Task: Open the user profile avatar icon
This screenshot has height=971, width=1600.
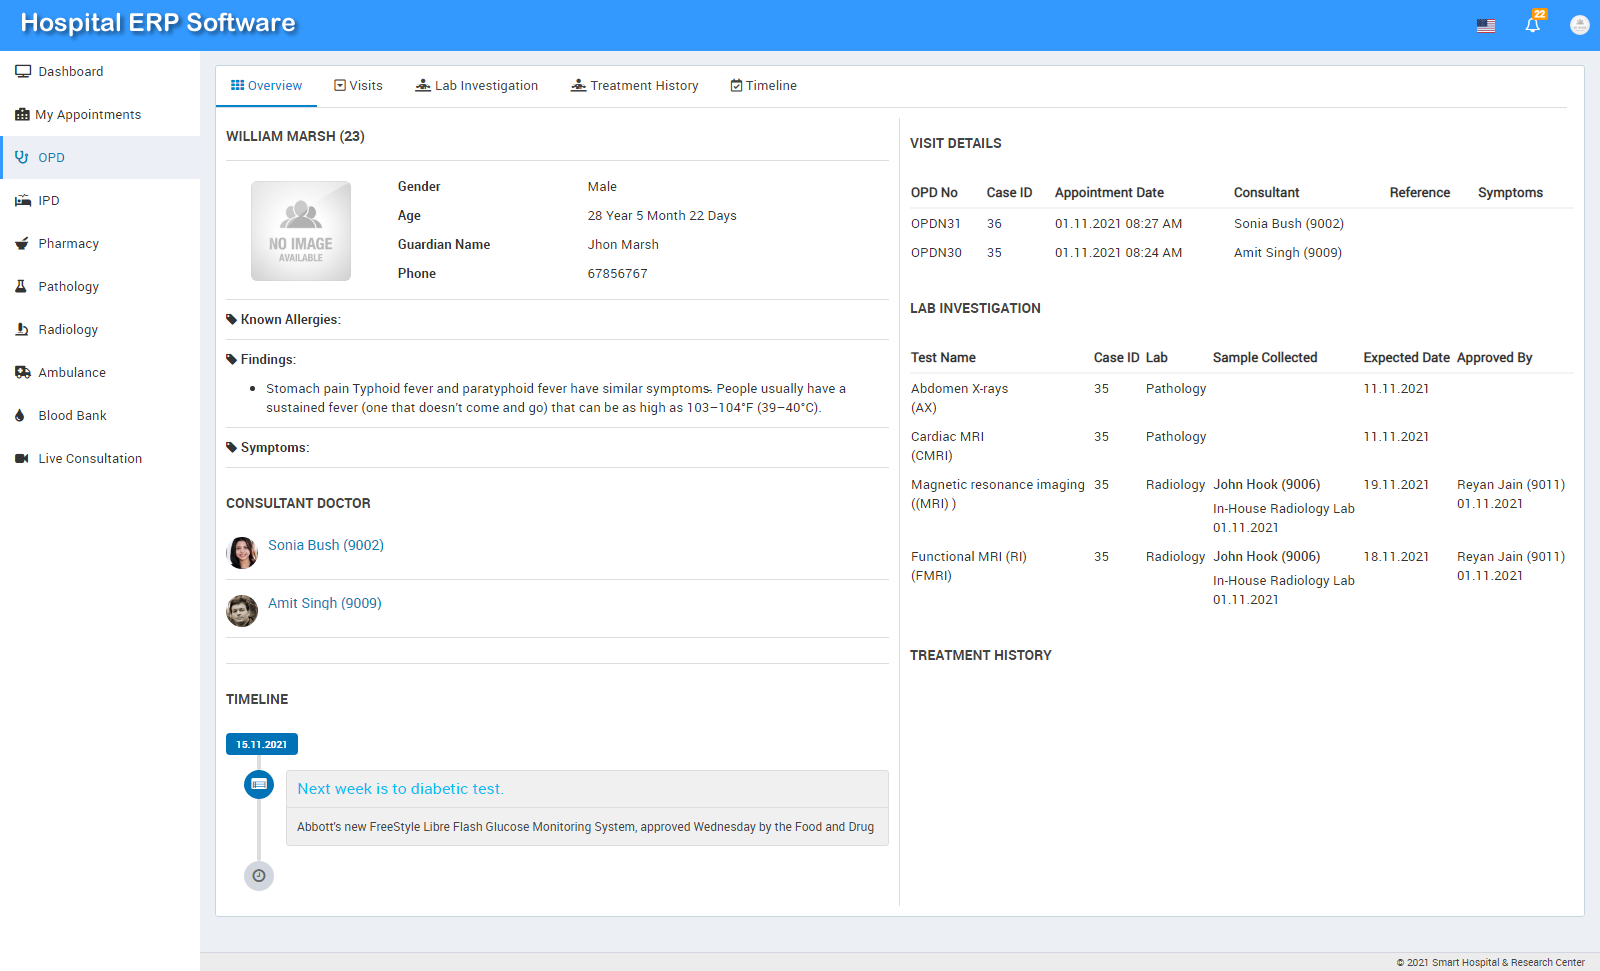Action: click(1580, 25)
